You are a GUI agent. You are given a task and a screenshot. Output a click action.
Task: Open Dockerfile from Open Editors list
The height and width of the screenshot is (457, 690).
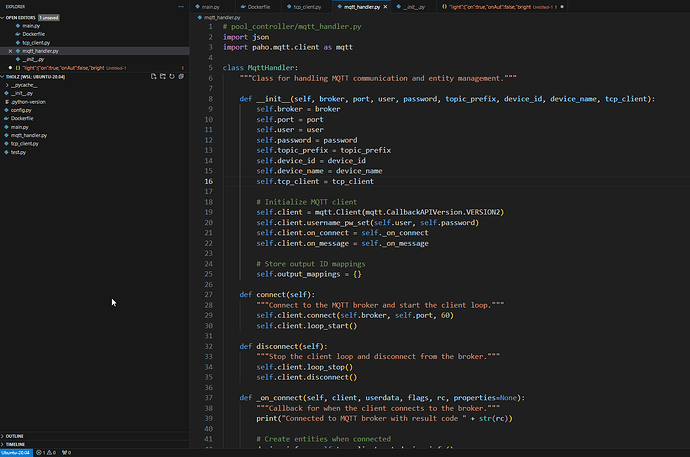point(33,34)
